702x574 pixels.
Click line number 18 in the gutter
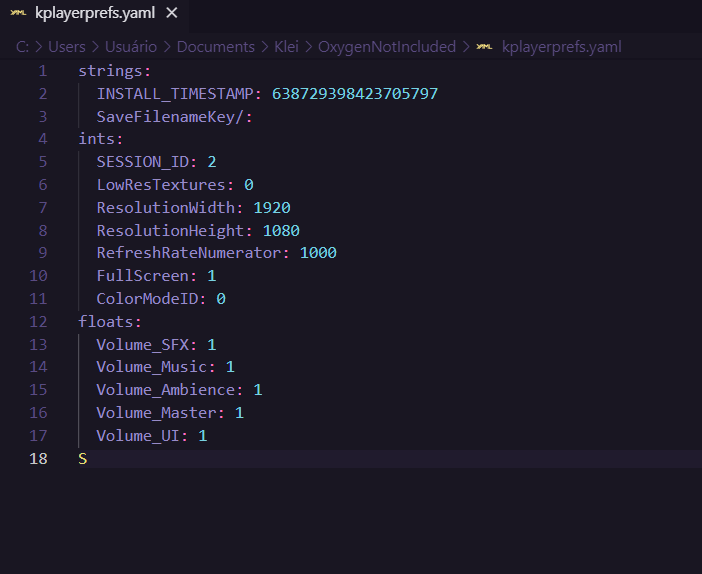(38, 458)
